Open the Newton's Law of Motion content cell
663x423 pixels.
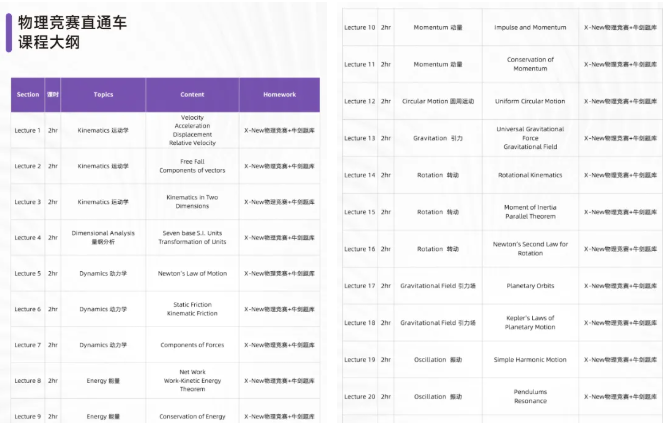point(192,273)
